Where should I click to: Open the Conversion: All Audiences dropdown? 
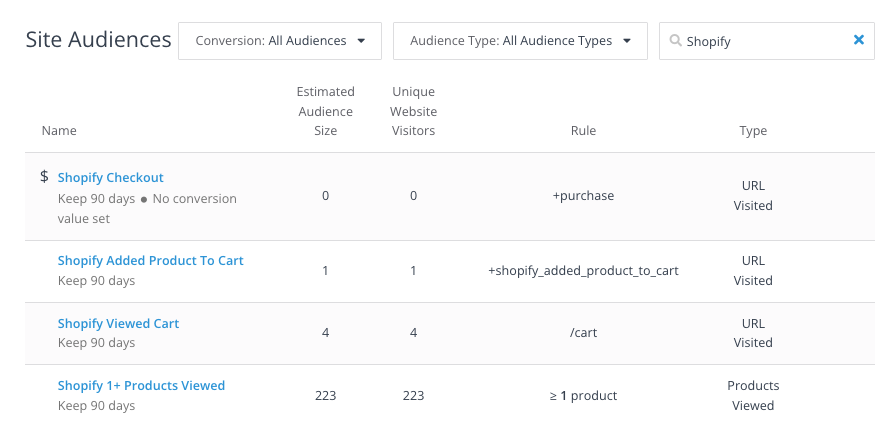coord(279,41)
